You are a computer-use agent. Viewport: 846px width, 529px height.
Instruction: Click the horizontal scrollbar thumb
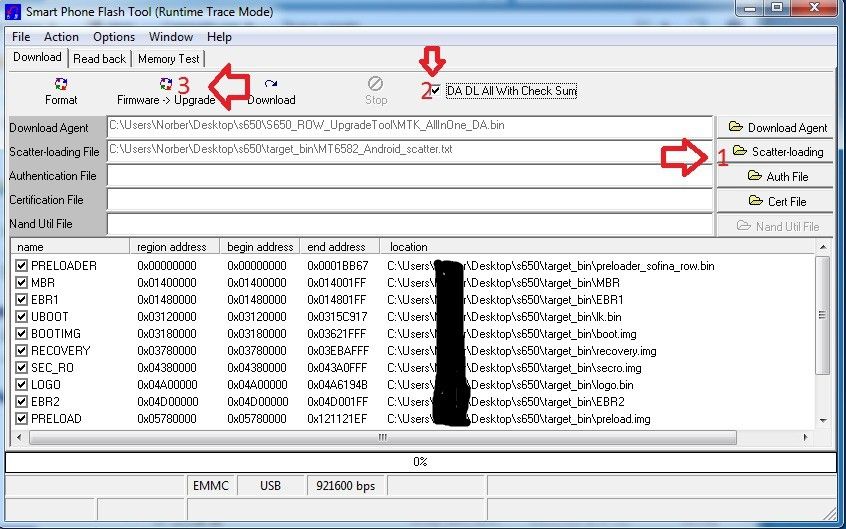pyautogui.click(x=382, y=437)
